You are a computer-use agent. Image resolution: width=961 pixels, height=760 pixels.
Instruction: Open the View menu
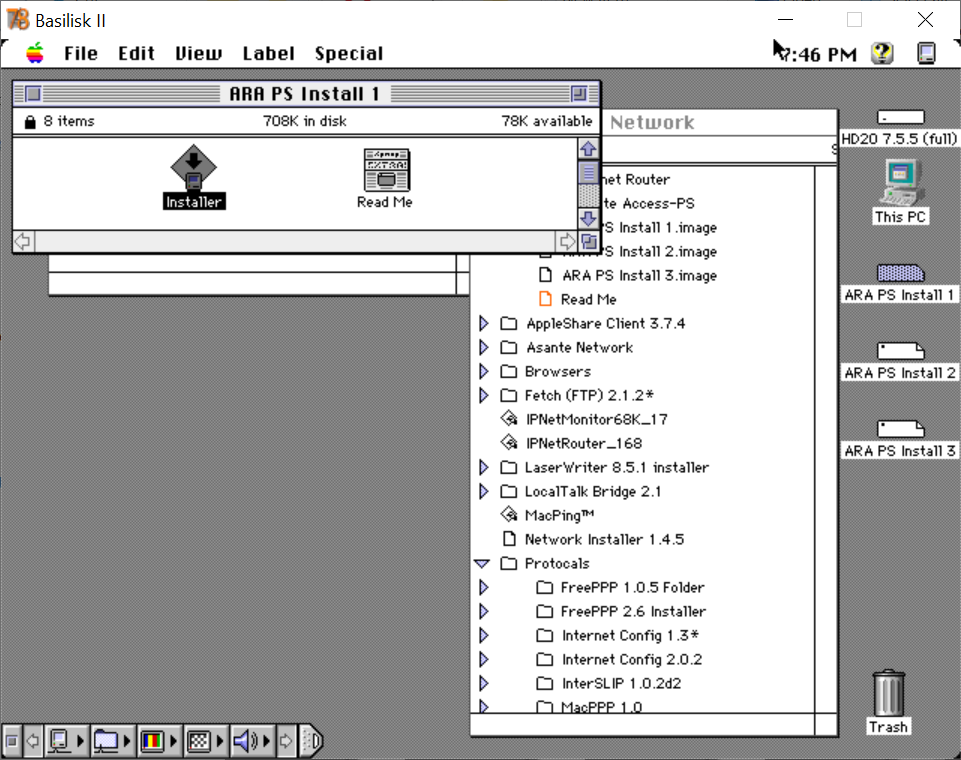click(x=199, y=53)
